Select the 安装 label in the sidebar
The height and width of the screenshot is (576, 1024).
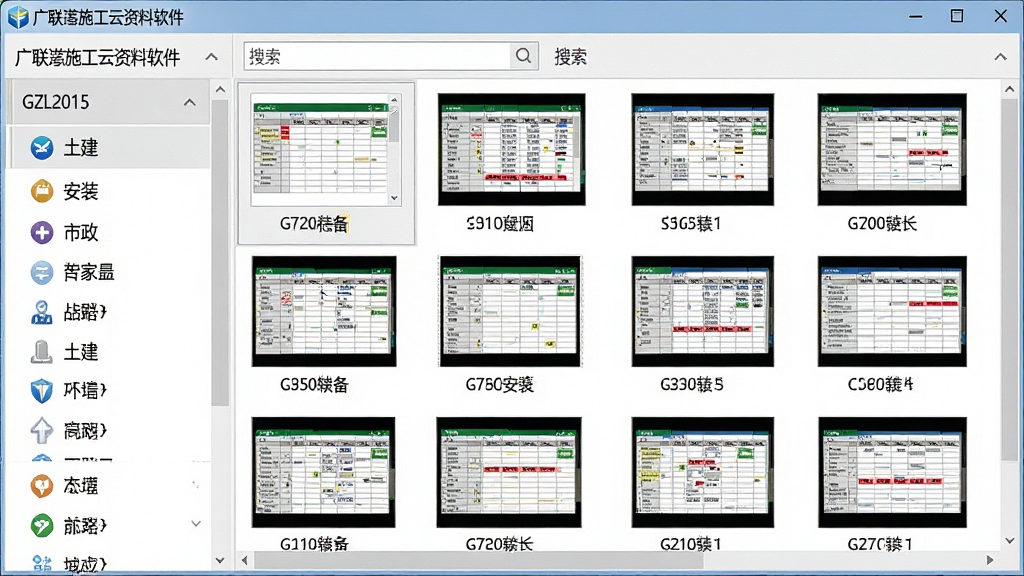coord(81,191)
